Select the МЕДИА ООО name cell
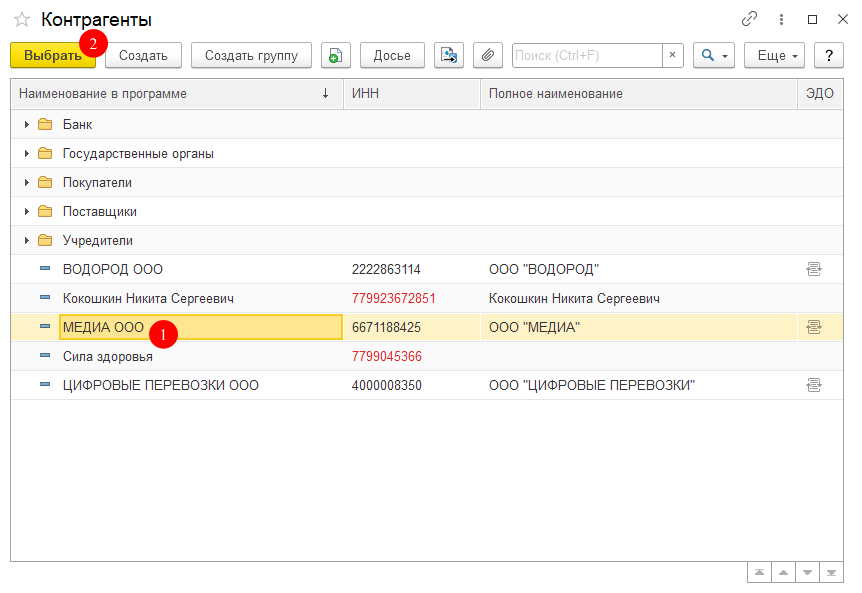The image size is (862, 593). pyautogui.click(x=201, y=328)
